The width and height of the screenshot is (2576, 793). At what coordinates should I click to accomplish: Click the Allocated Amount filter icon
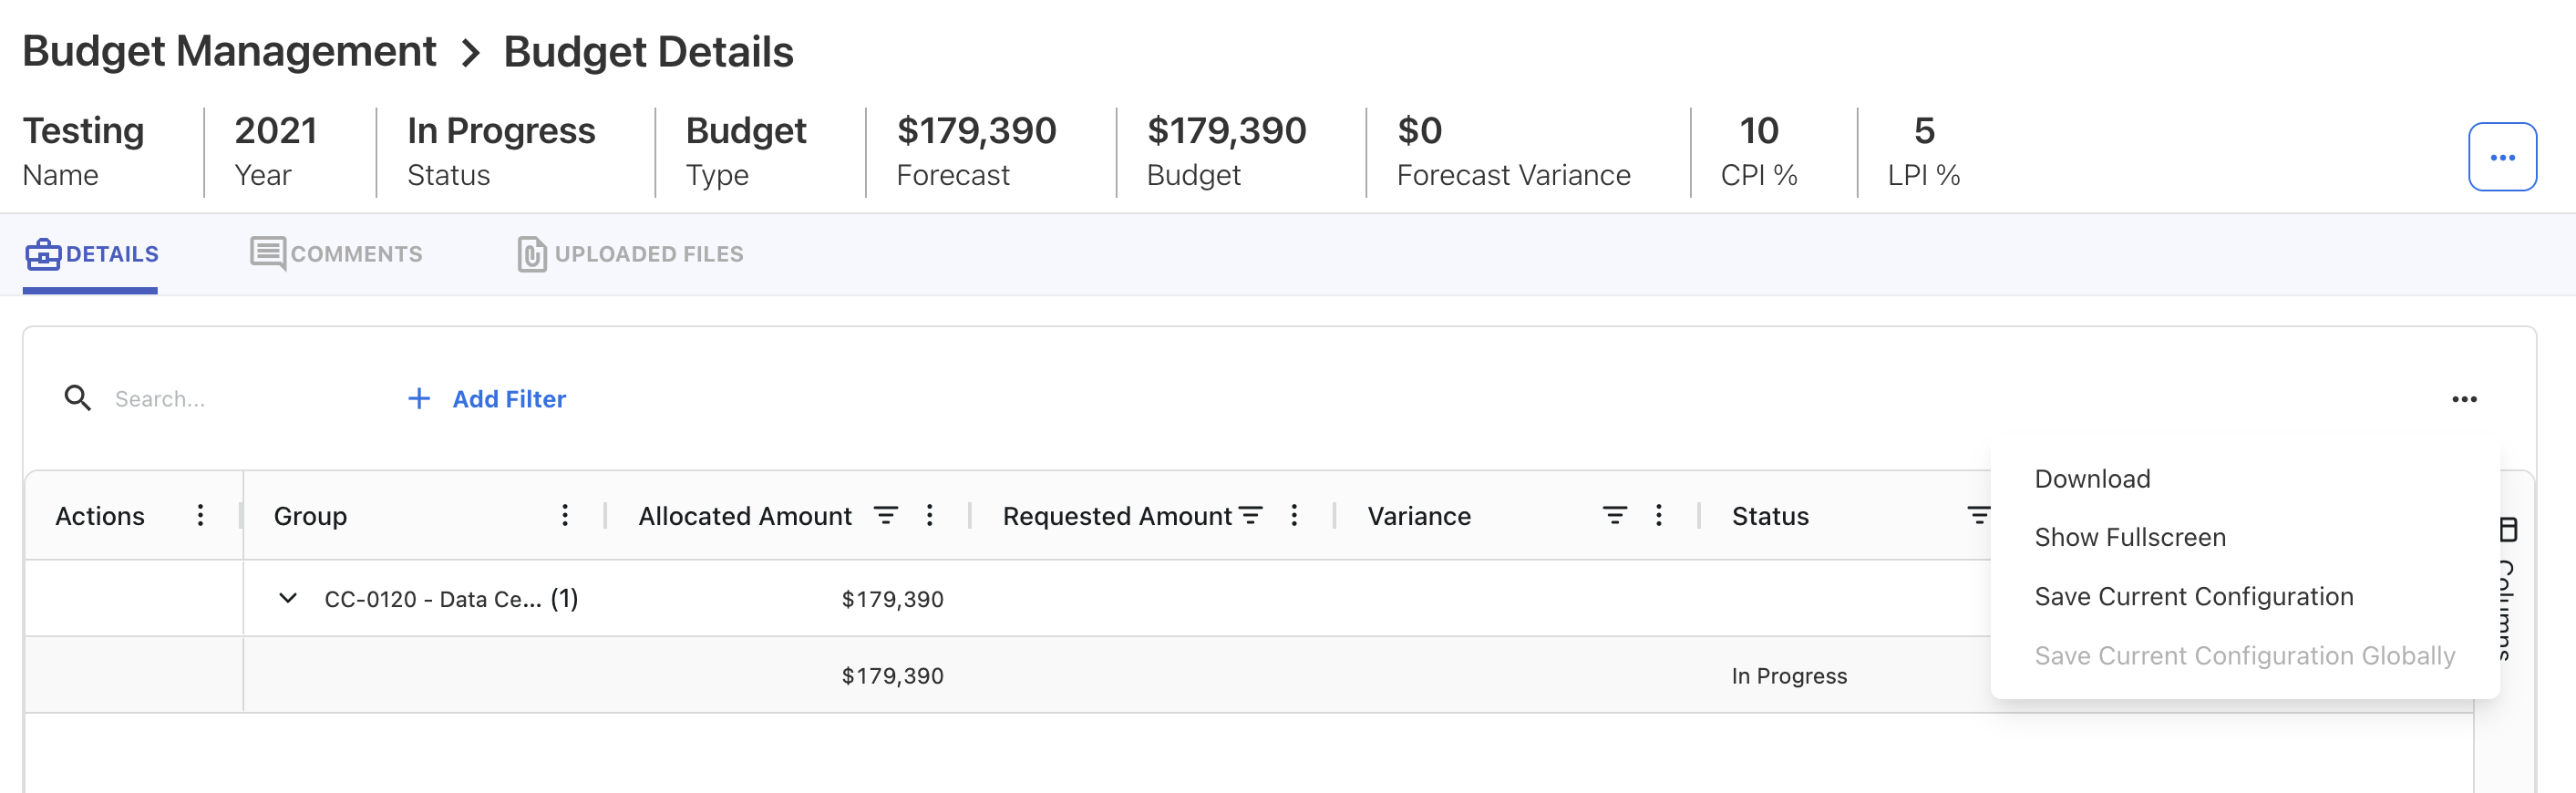[x=885, y=515]
